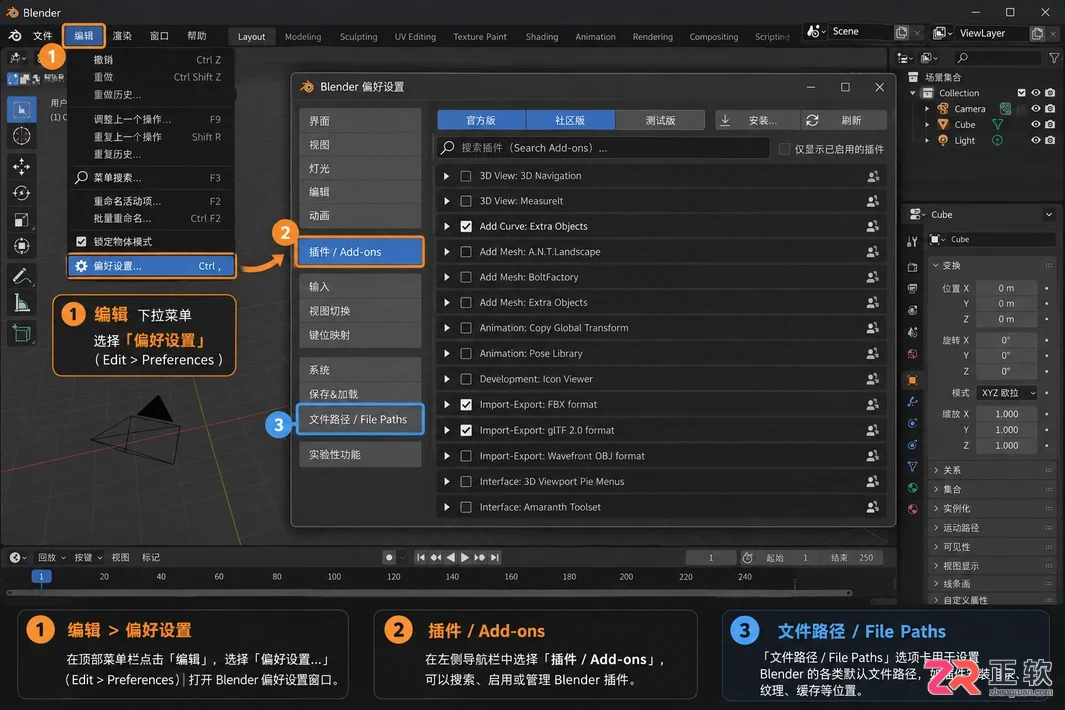Toggle auto keying record button
This screenshot has height=710, width=1065.
coord(389,557)
